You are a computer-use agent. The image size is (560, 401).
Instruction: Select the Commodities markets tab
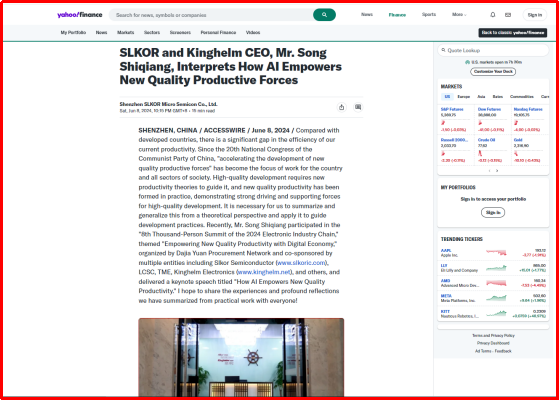click(521, 96)
